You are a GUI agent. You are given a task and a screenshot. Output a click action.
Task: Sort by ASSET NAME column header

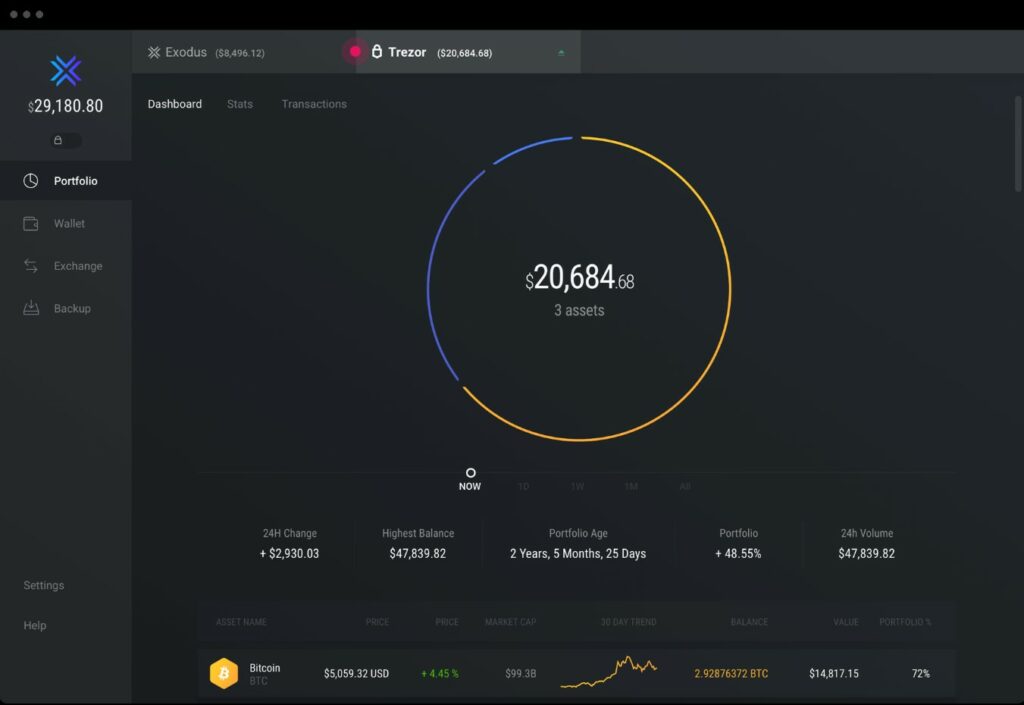click(x=241, y=622)
